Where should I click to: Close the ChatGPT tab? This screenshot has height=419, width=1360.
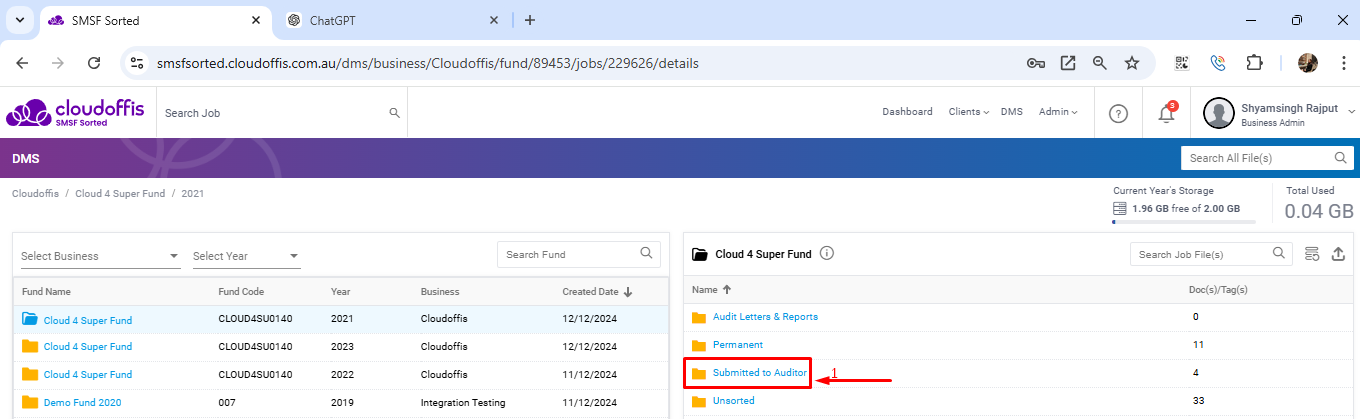494,20
